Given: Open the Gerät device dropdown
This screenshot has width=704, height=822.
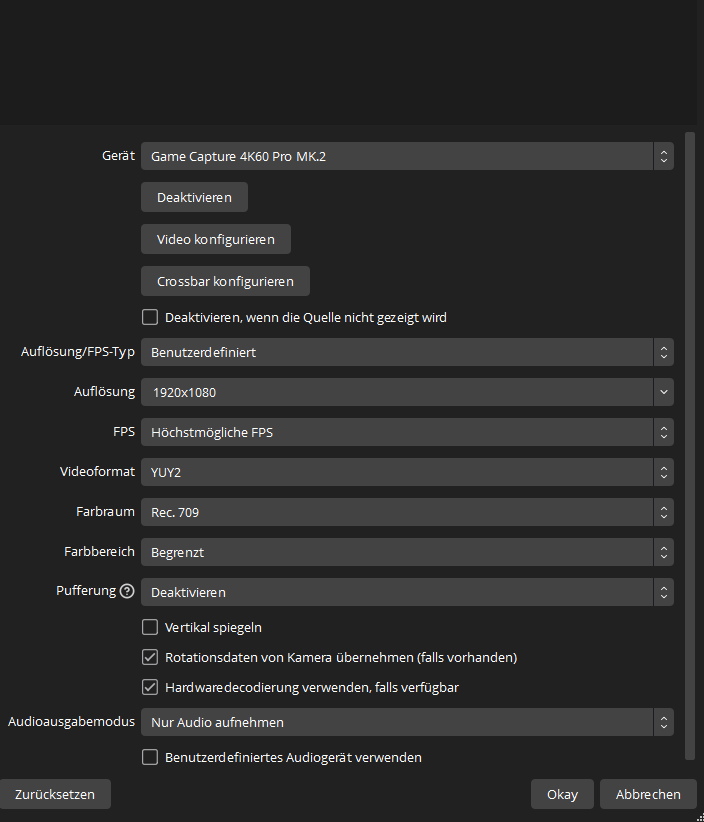Looking at the screenshot, I should tap(406, 156).
